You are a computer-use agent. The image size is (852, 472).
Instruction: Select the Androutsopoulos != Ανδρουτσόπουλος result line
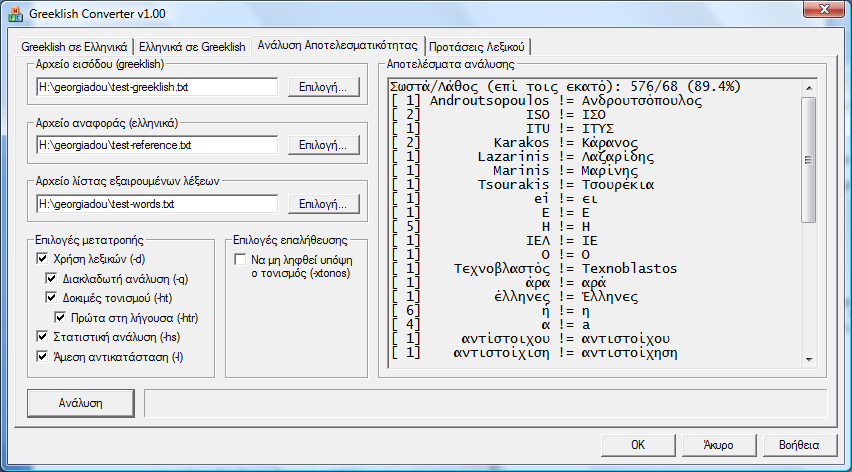(x=546, y=100)
